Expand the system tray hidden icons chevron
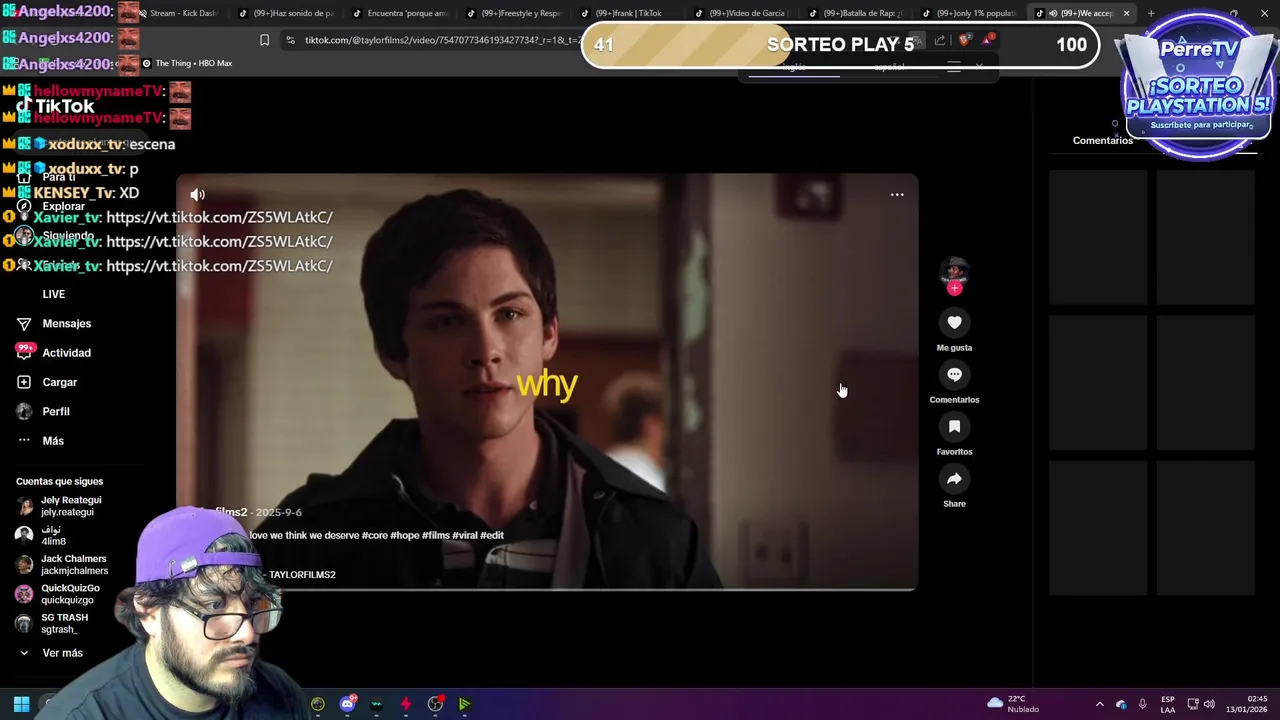The height and width of the screenshot is (720, 1280). pyautogui.click(x=1100, y=704)
